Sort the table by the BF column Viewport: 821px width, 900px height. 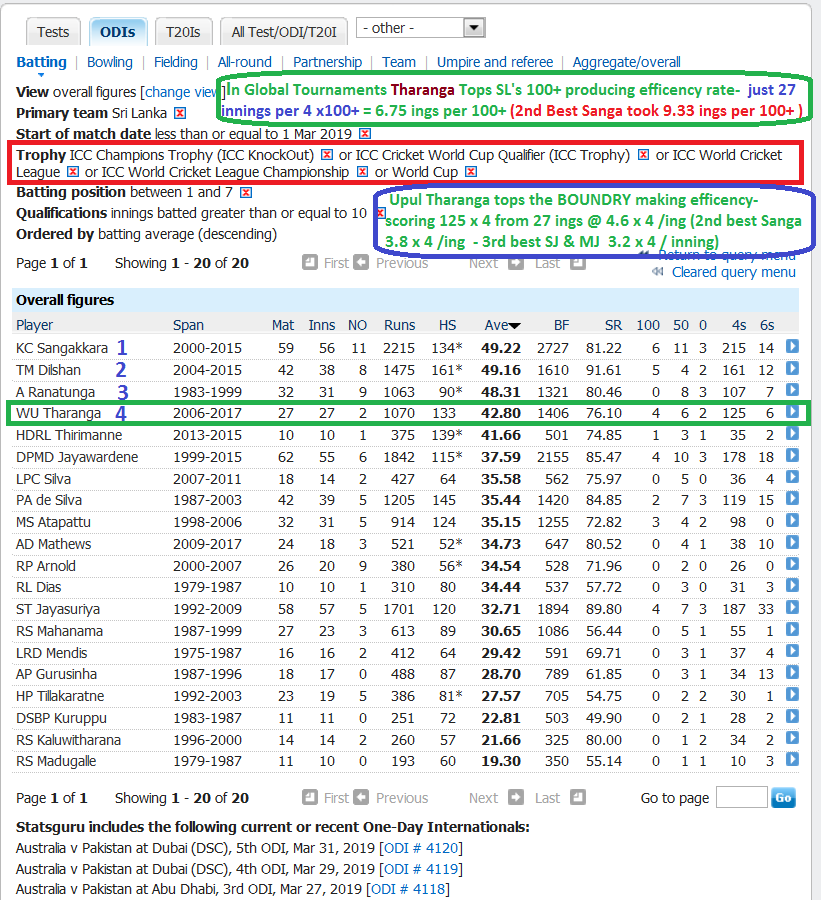pyautogui.click(x=561, y=325)
